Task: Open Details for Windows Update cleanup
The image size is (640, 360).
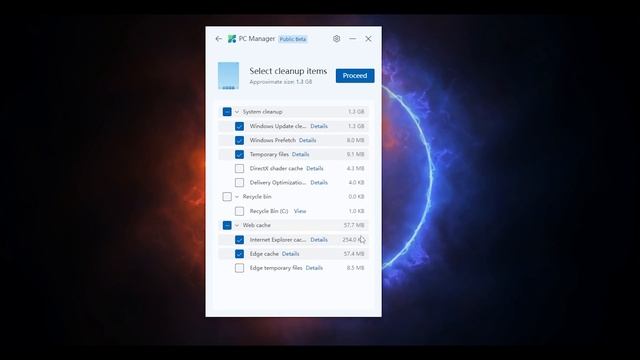Action: click(x=319, y=126)
